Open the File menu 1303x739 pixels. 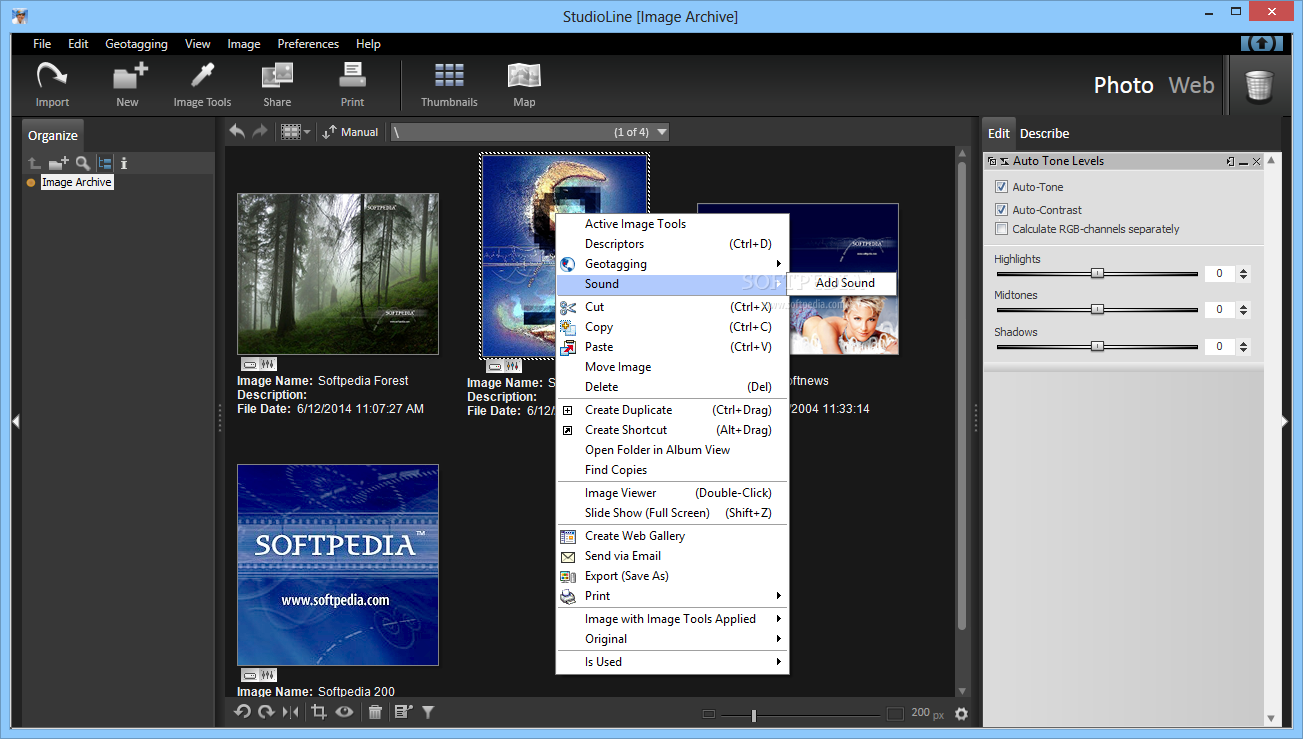(x=42, y=44)
